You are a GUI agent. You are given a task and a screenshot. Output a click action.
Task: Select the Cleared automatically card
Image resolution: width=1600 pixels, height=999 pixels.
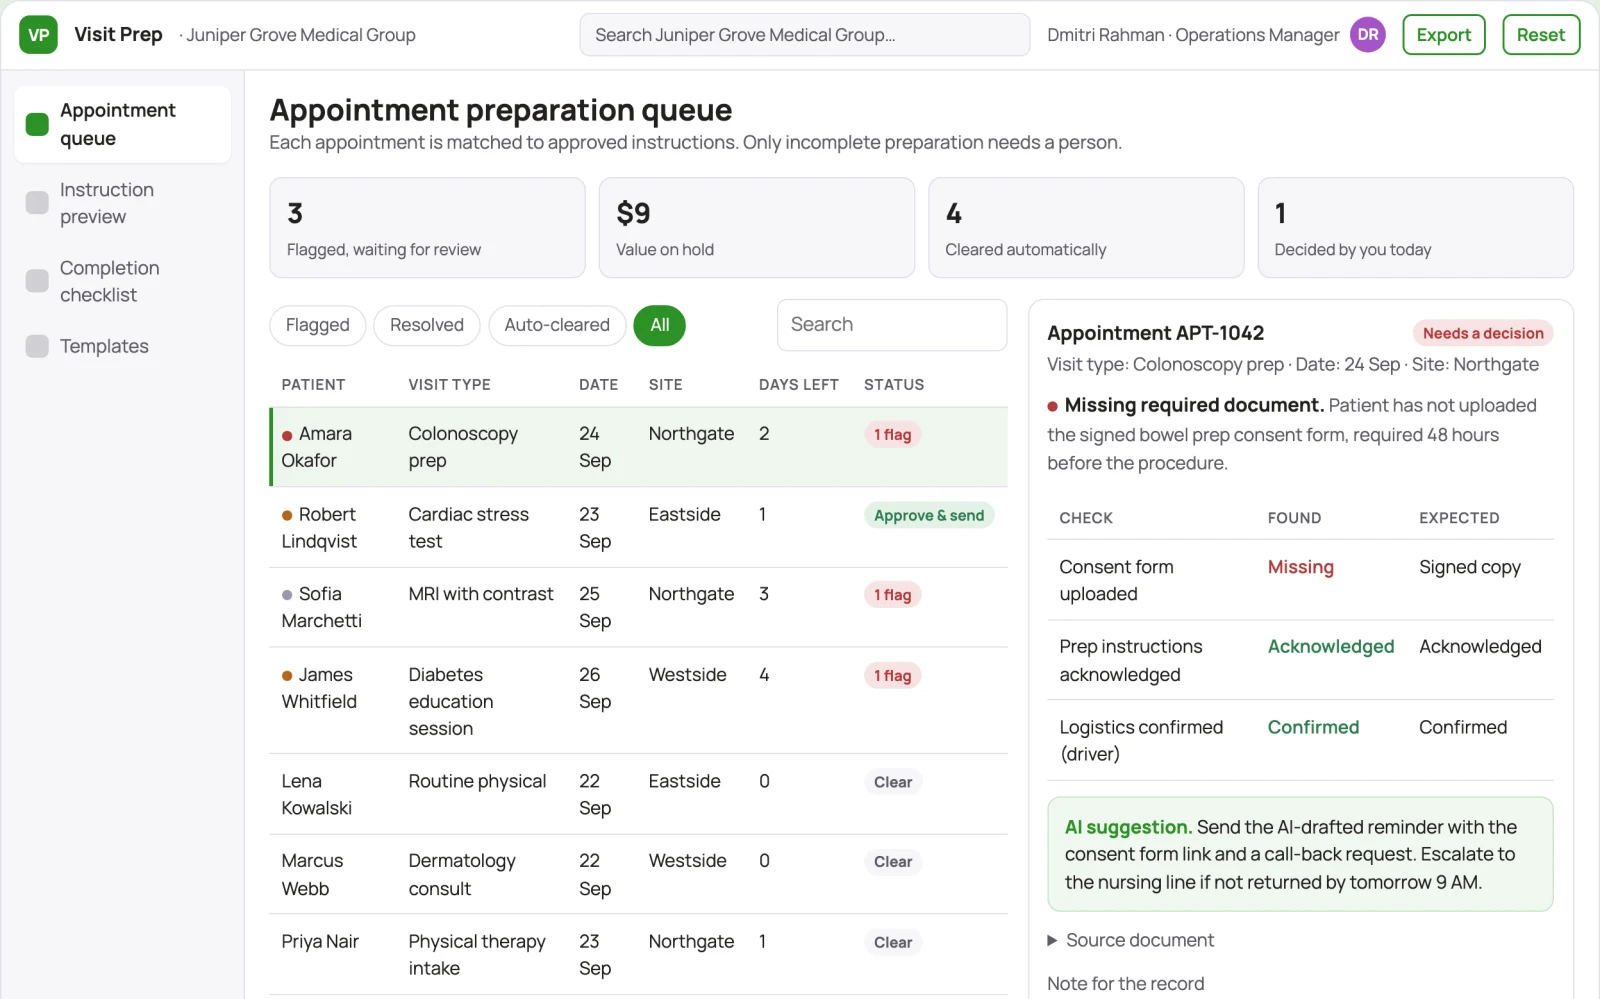(1086, 228)
